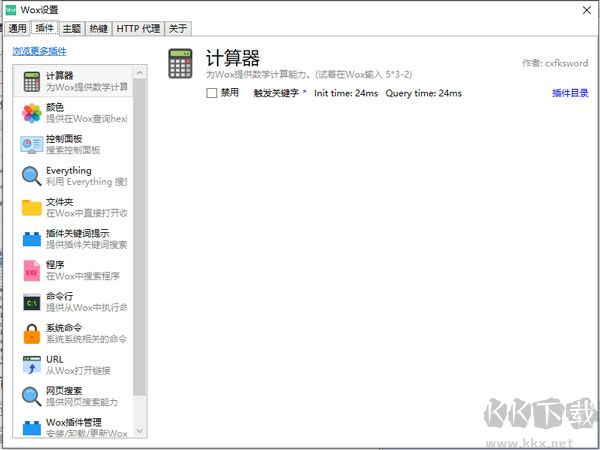Select the 网页搜索 plugin name

pyautogui.click(x=64, y=391)
